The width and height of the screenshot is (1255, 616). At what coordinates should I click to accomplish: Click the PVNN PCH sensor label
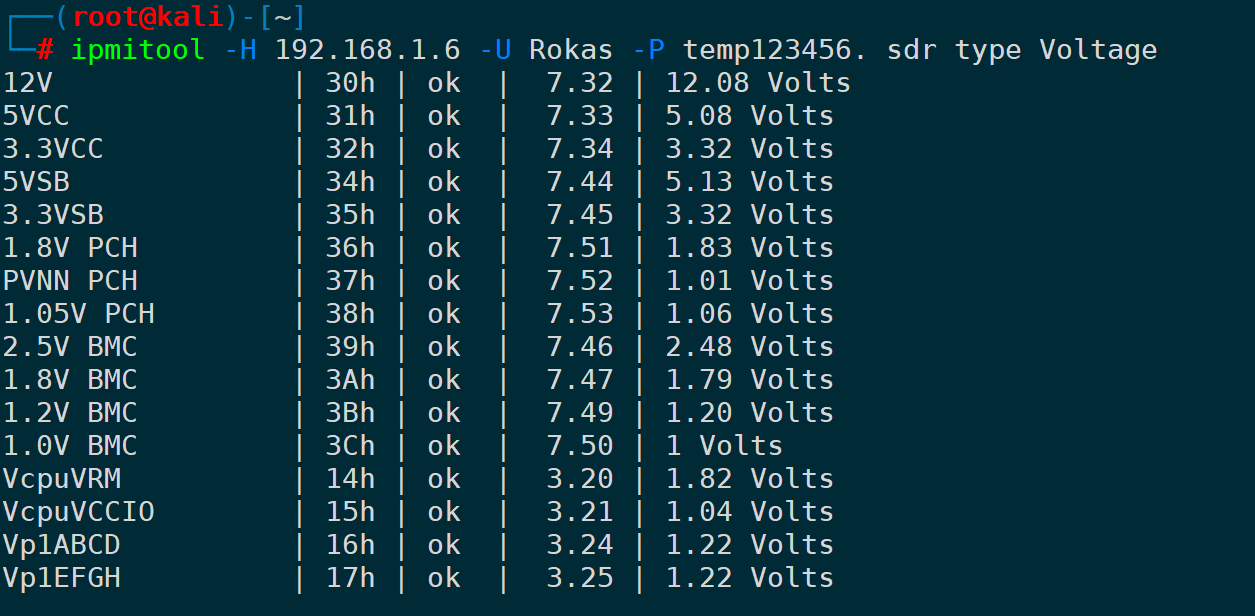pyautogui.click(x=70, y=281)
